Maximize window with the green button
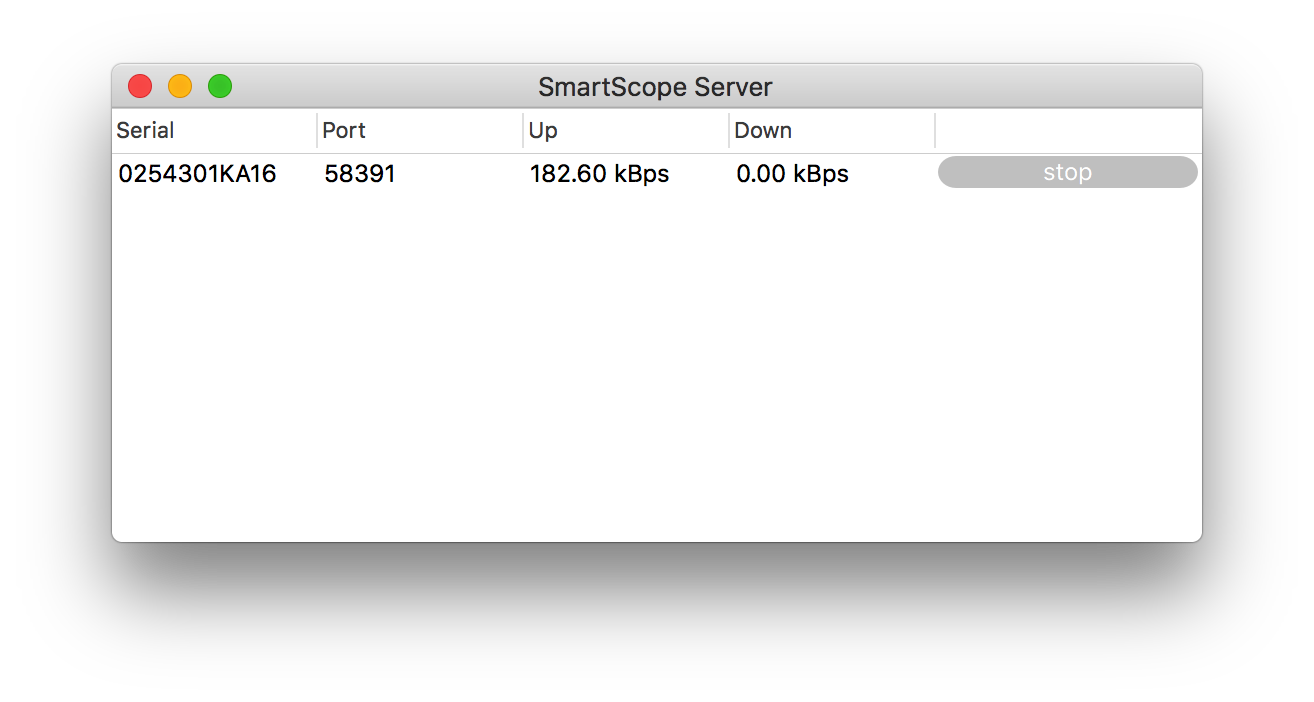This screenshot has height=702, width=1314. (x=220, y=87)
